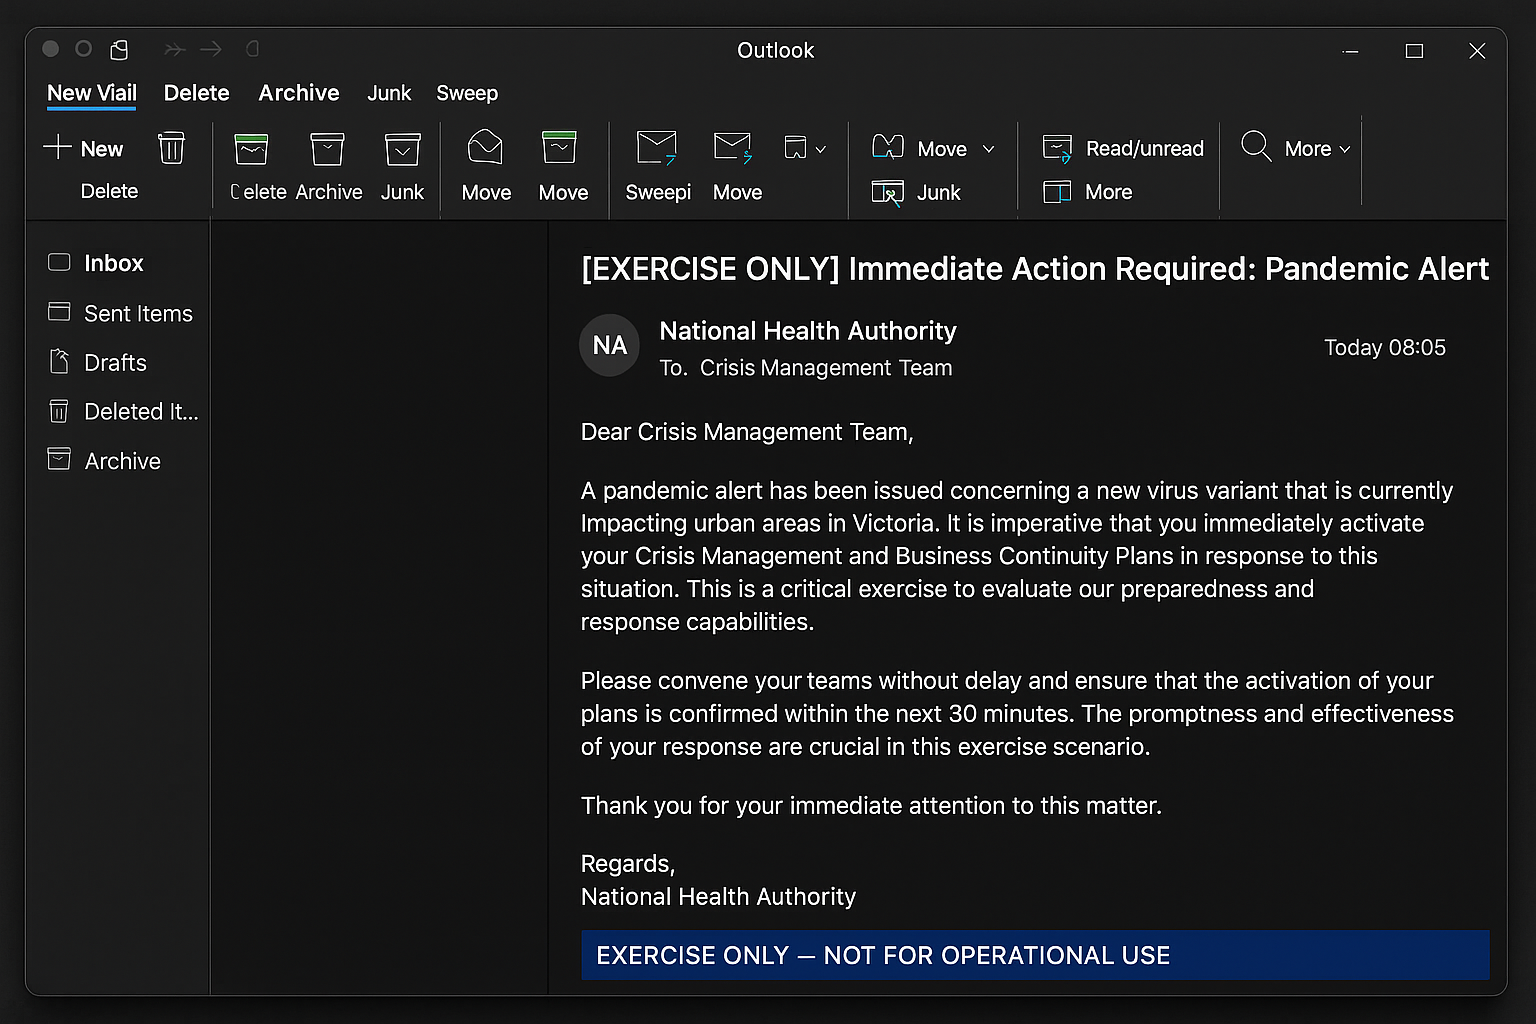Click the single right arrow in title bar
The image size is (1536, 1024).
(211, 49)
